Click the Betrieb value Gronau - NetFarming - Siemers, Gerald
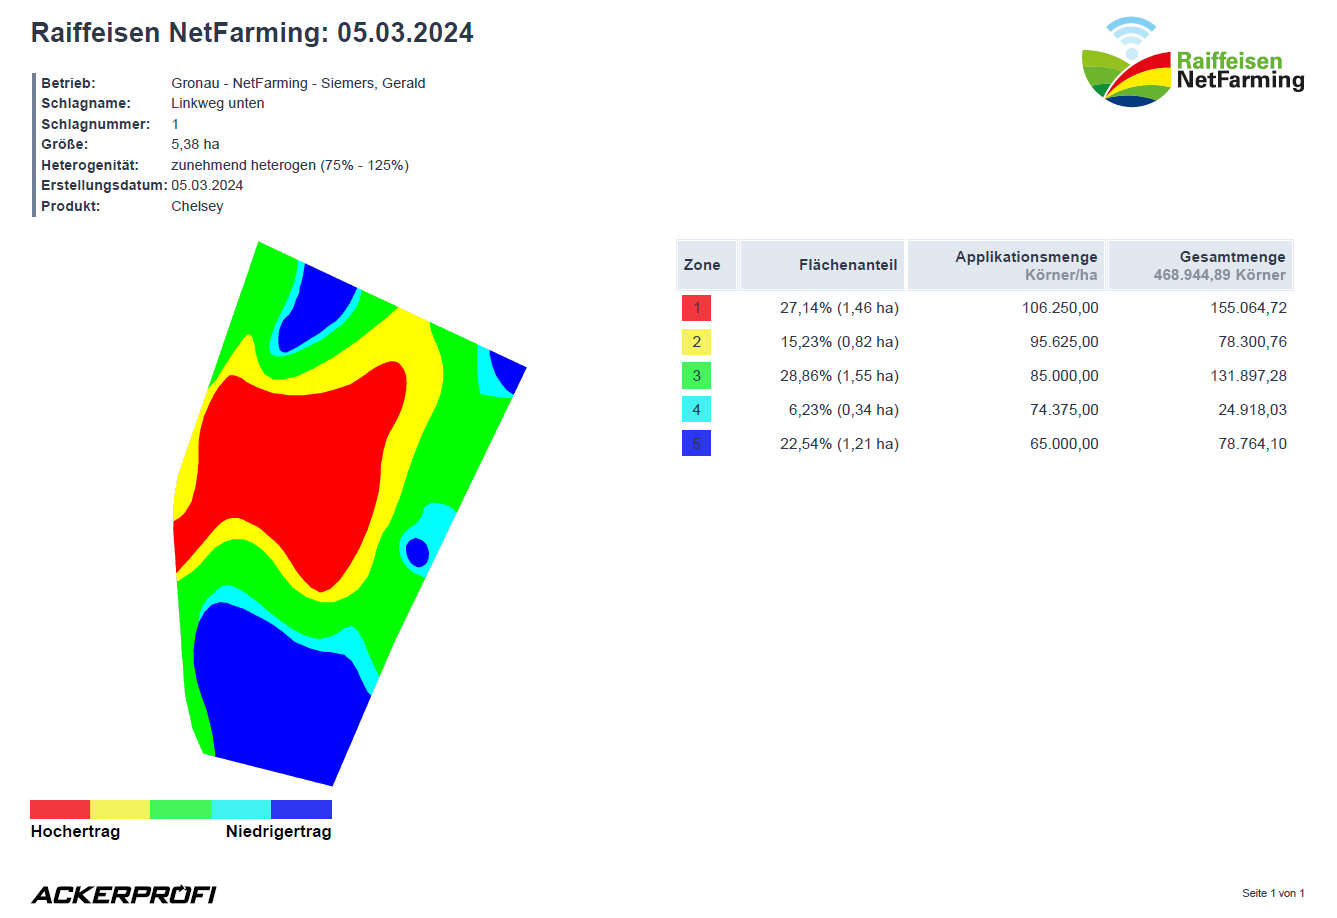1337x918 pixels. pos(298,83)
